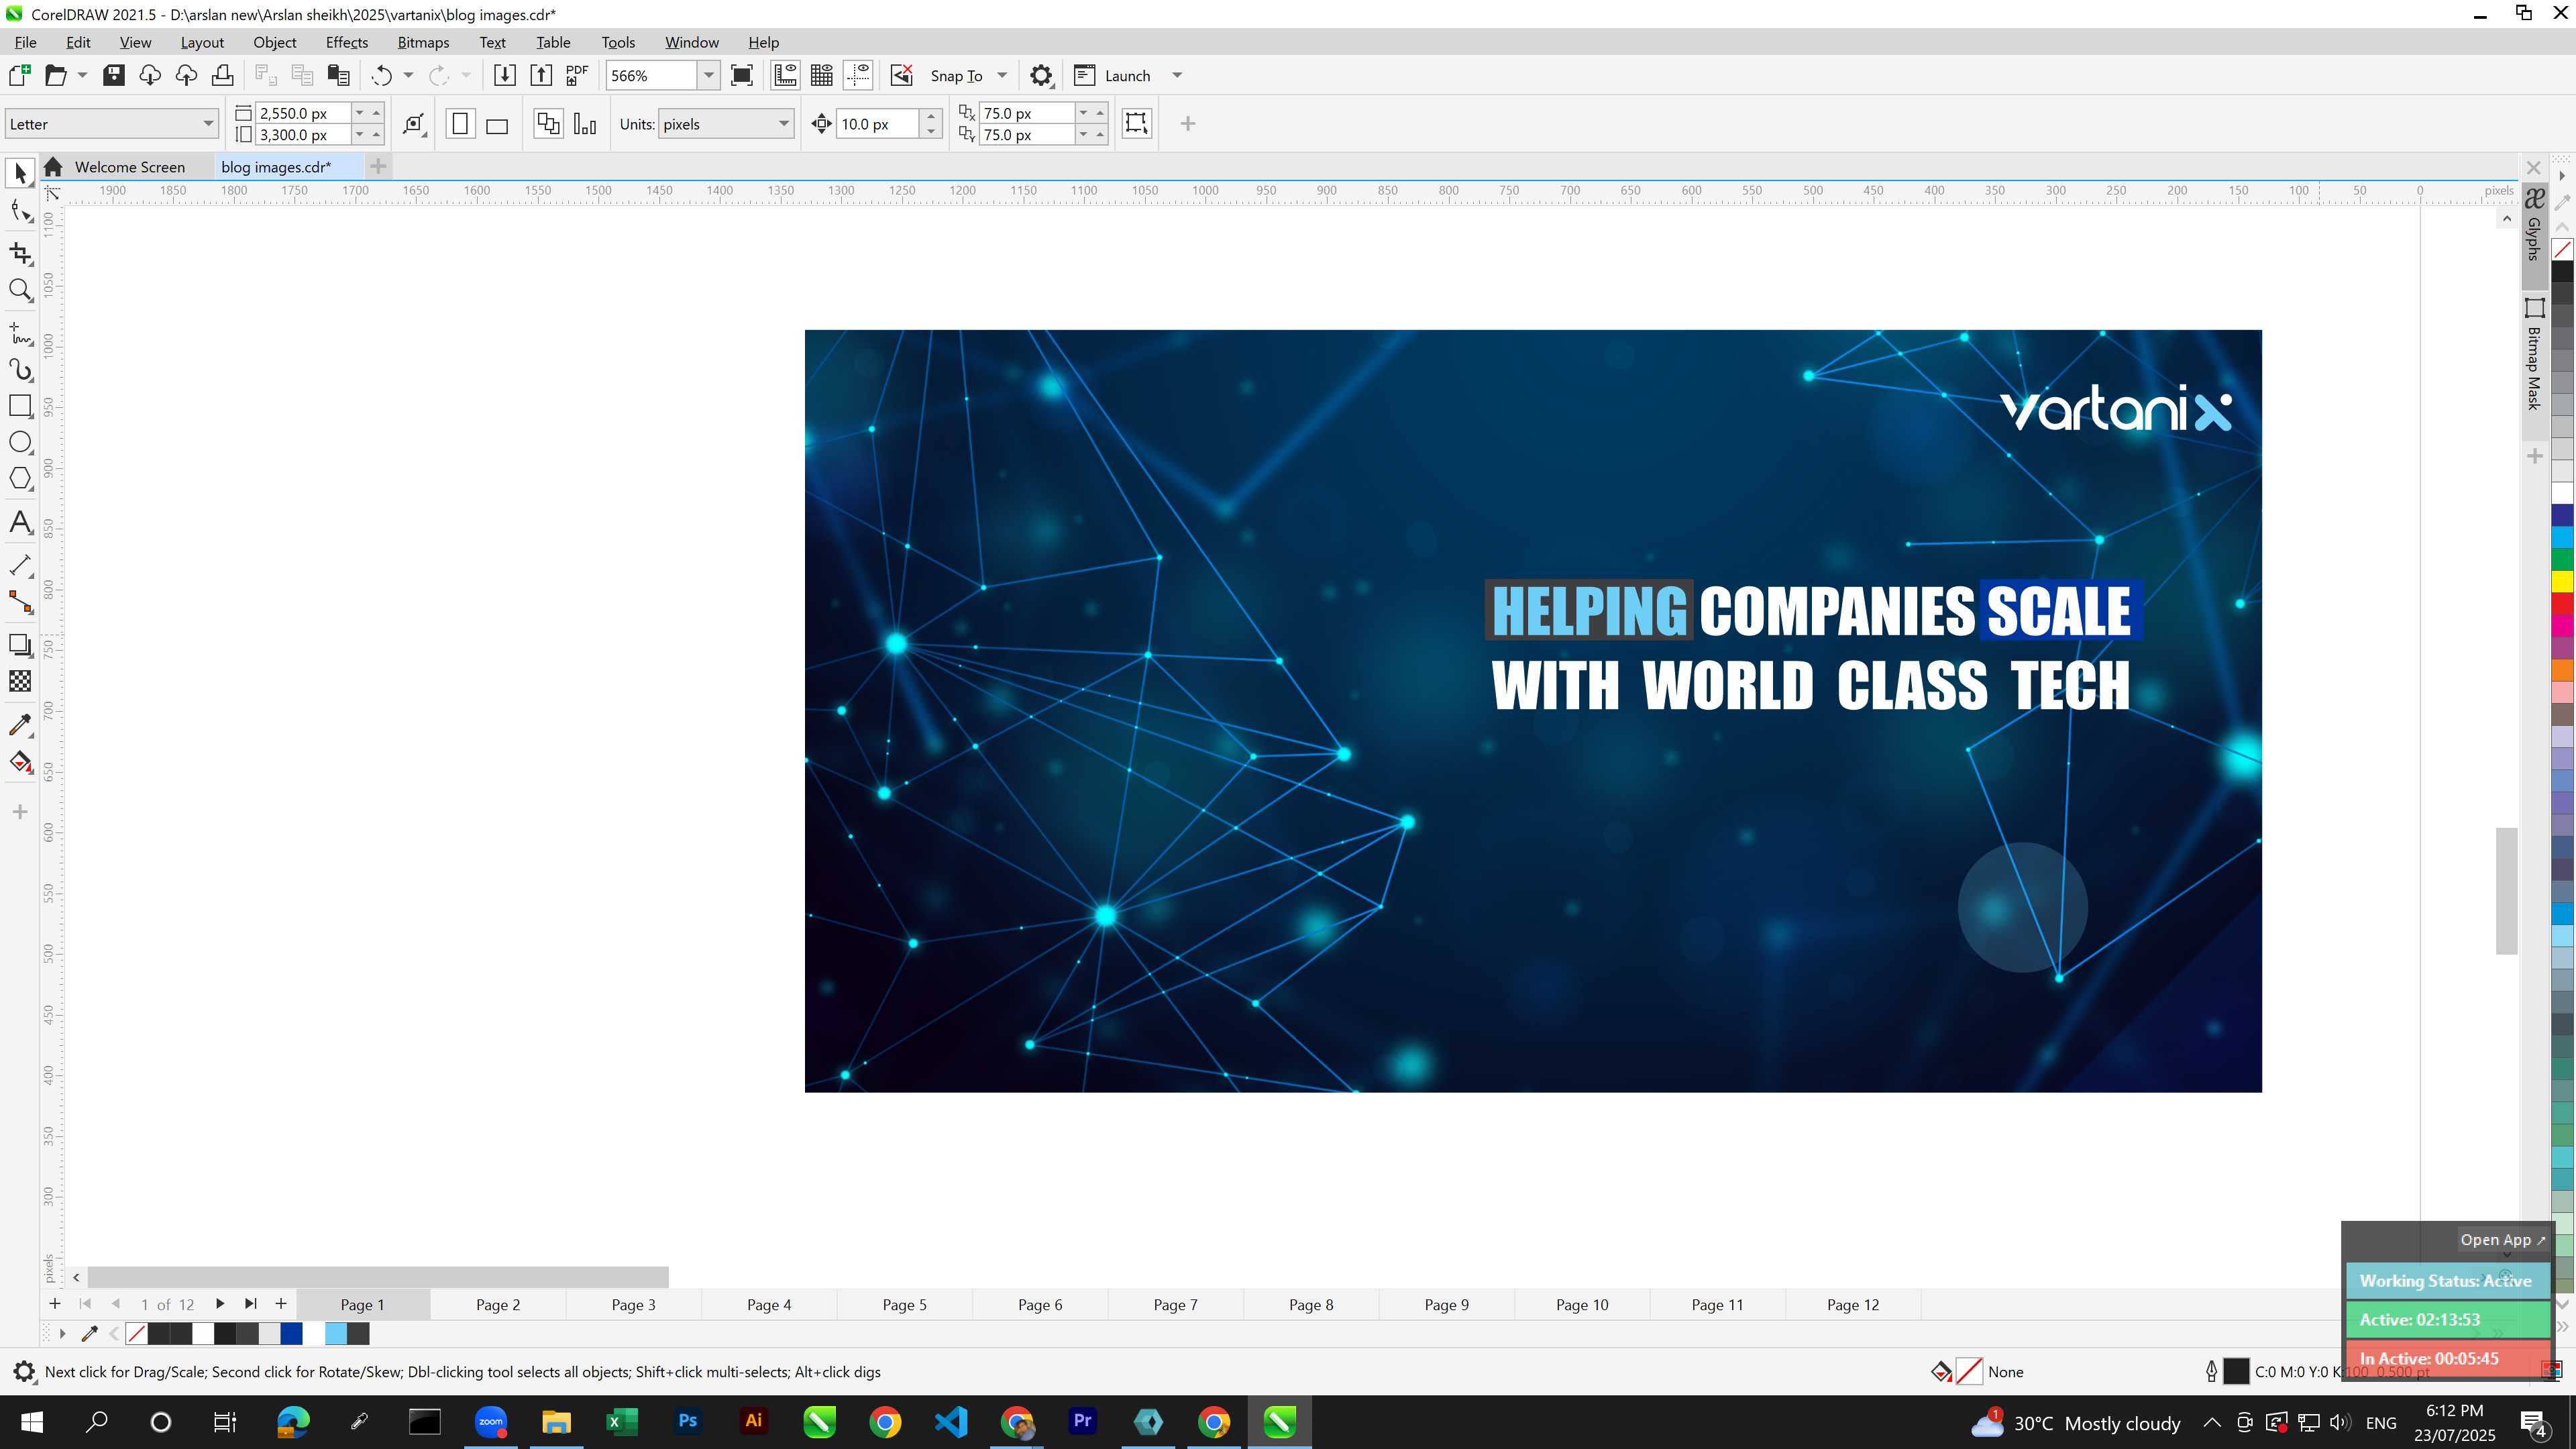
Task: Open the Object menu
Action: (x=274, y=42)
